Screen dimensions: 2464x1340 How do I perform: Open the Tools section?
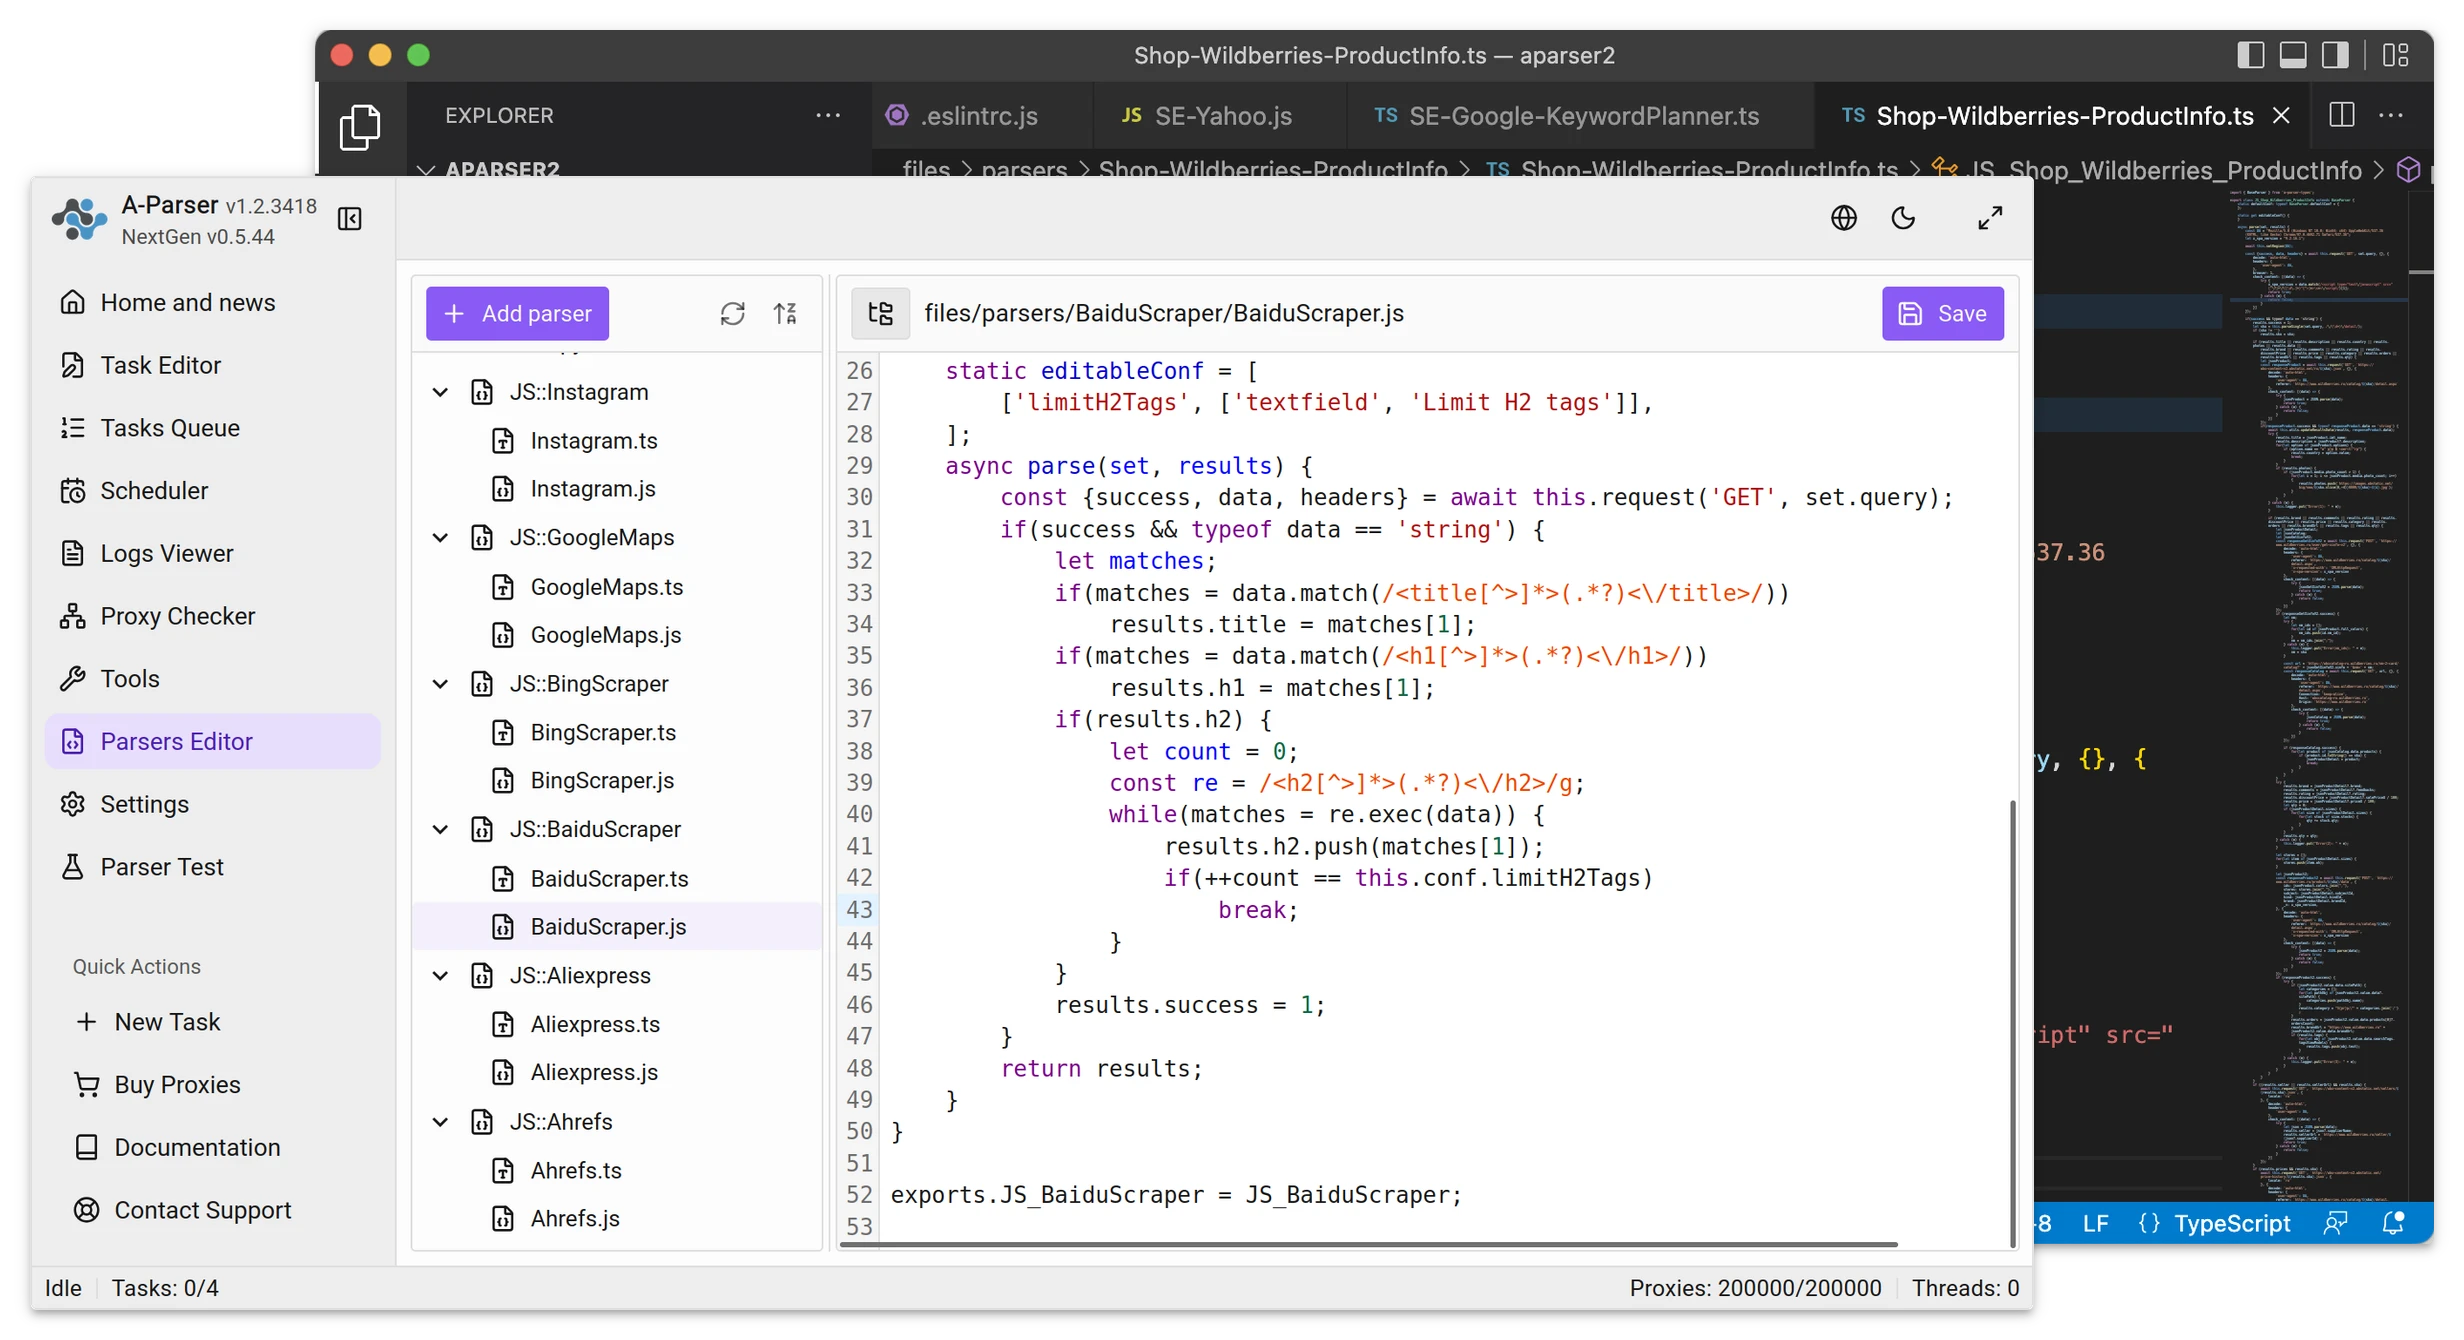click(x=213, y=679)
